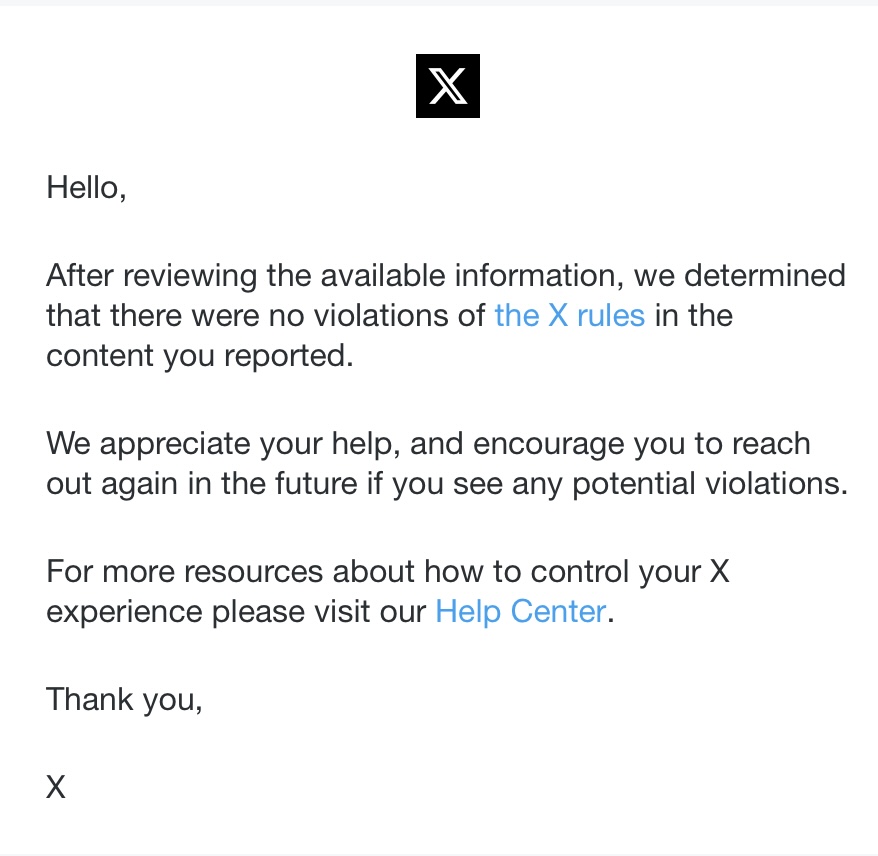
Task: Click the phrase "experience please visit our"
Action: (236, 611)
